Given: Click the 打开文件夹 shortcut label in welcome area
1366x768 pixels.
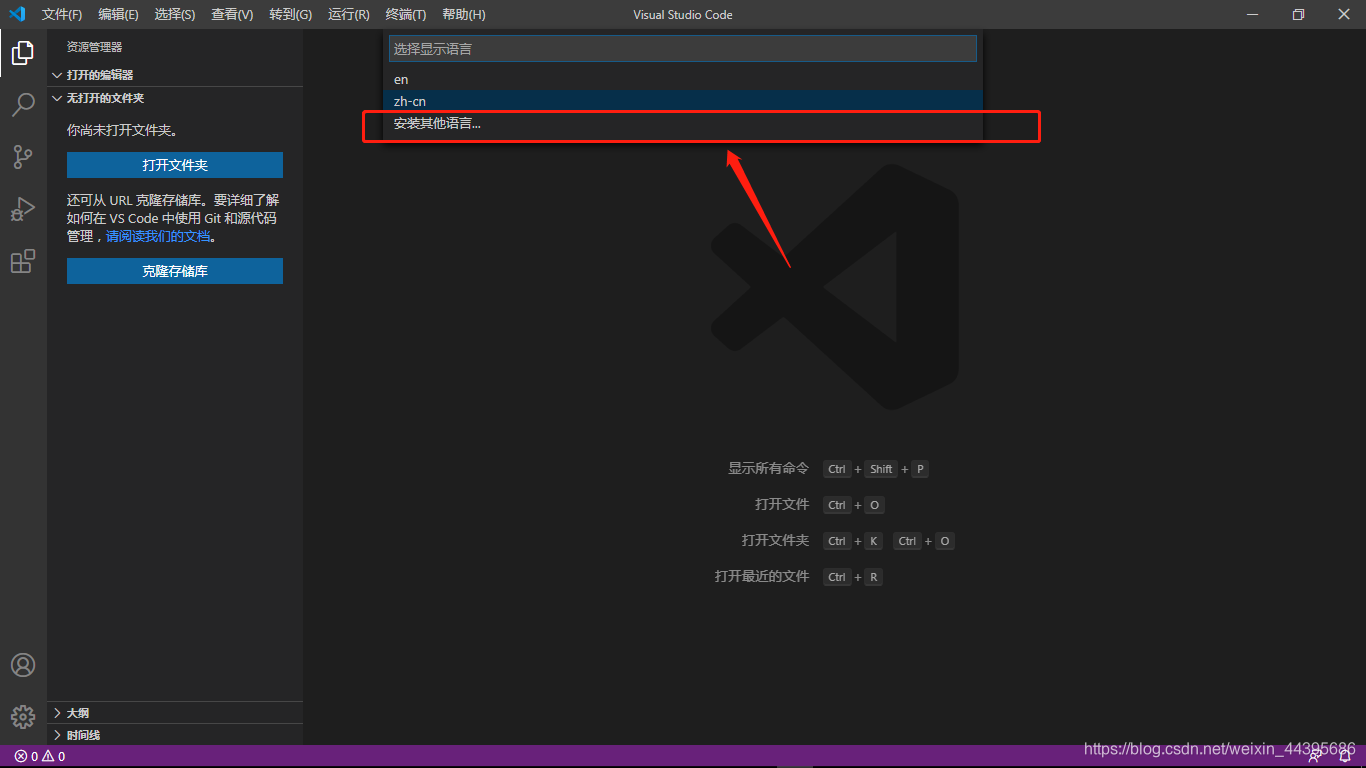Looking at the screenshot, I should [775, 540].
